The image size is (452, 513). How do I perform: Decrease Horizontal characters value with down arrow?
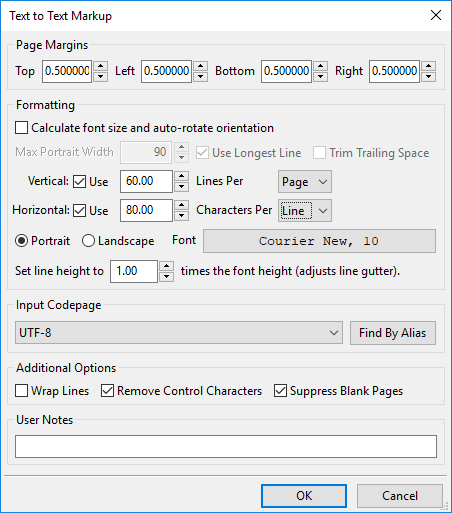pos(182,216)
